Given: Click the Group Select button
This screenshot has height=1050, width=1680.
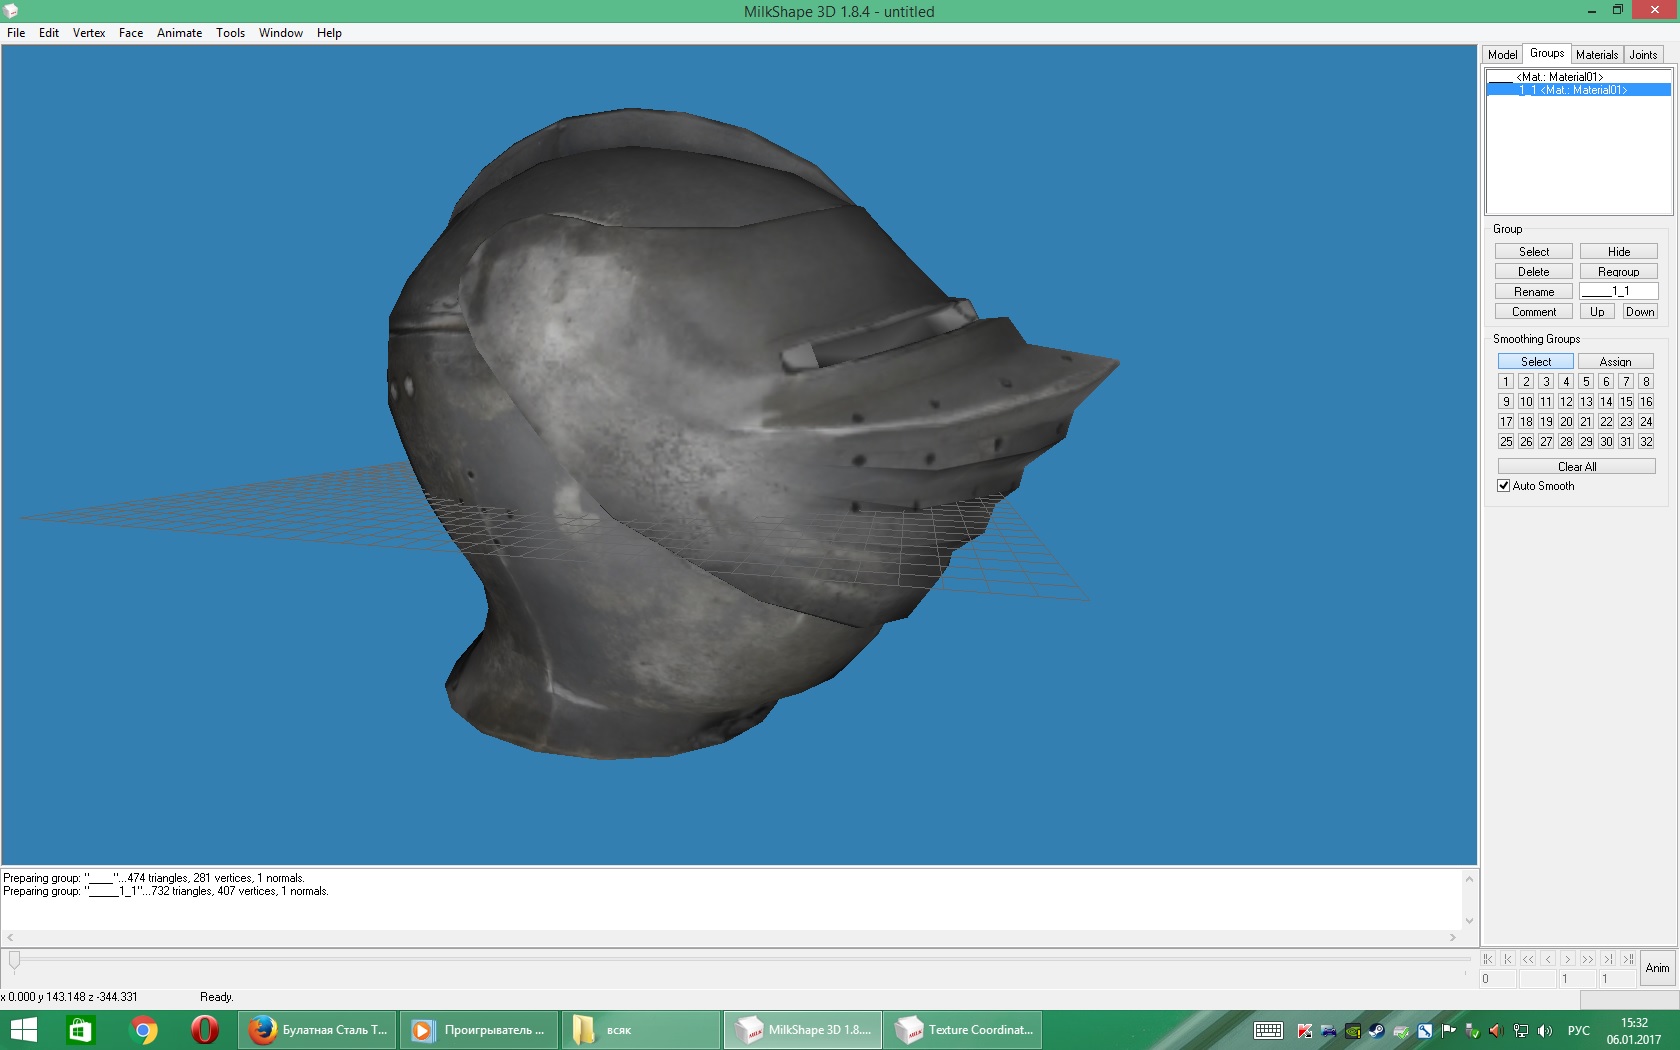Looking at the screenshot, I should tap(1534, 252).
